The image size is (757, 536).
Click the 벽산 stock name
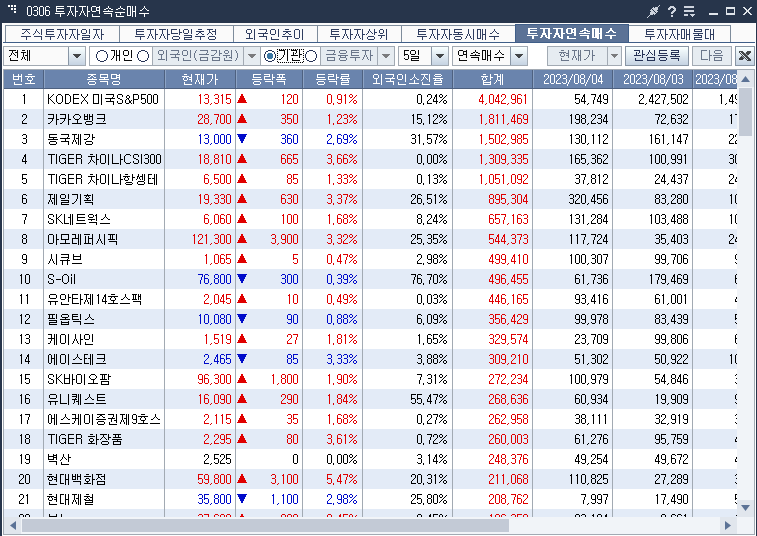(59, 459)
